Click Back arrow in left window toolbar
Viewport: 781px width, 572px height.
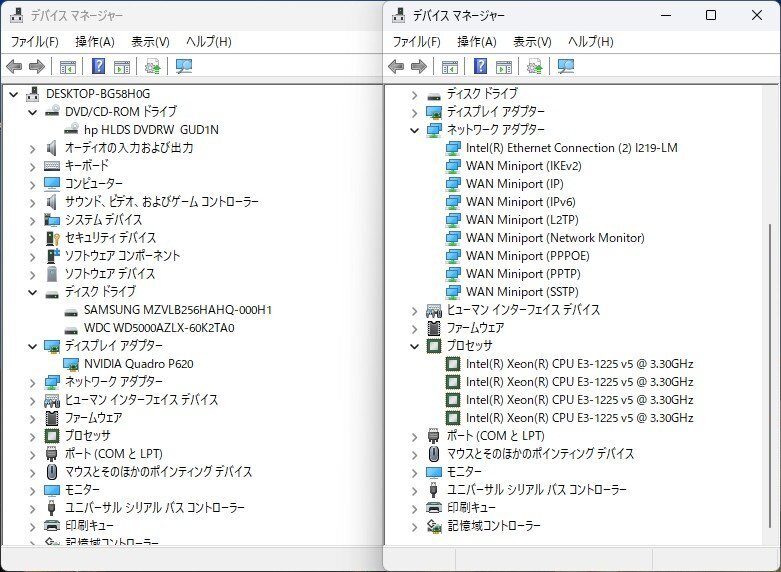click(x=14, y=66)
